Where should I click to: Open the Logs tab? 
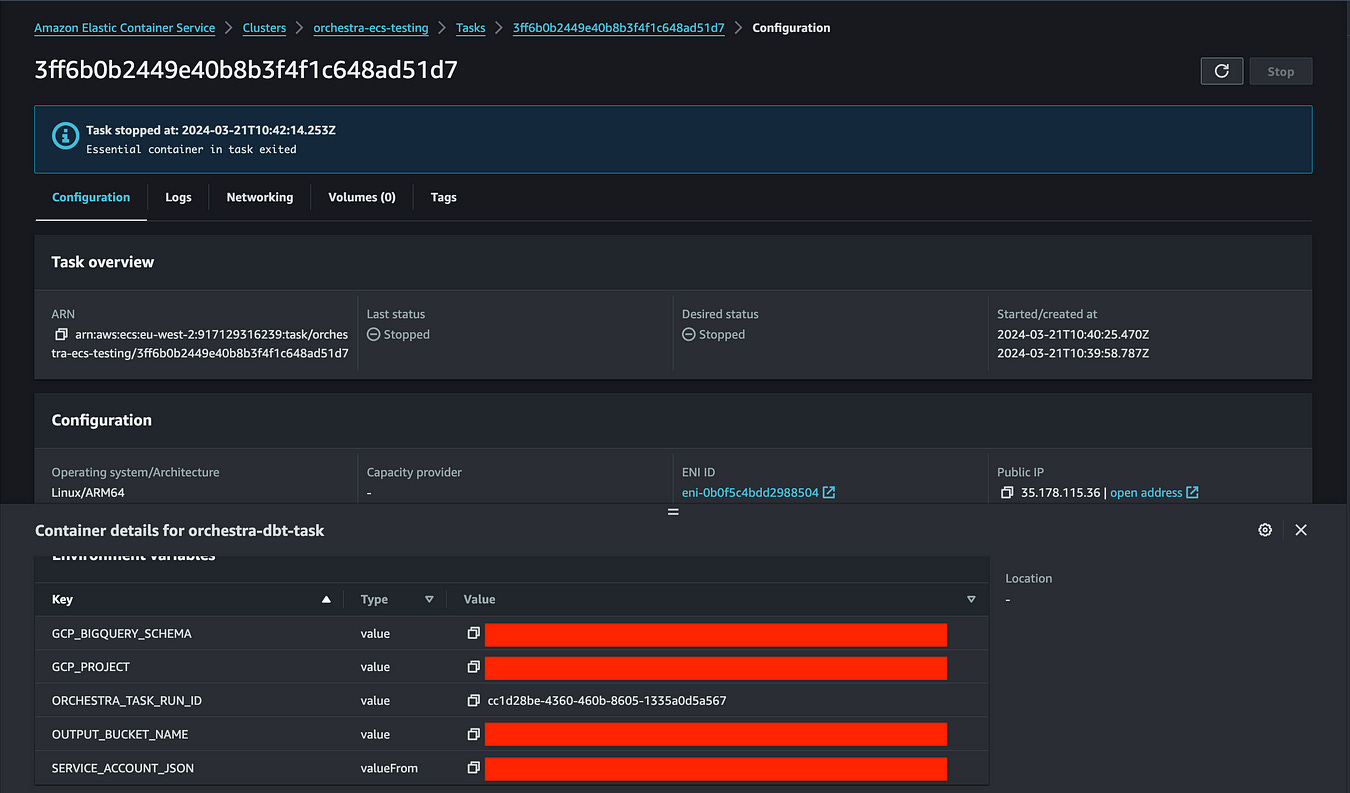(x=178, y=198)
